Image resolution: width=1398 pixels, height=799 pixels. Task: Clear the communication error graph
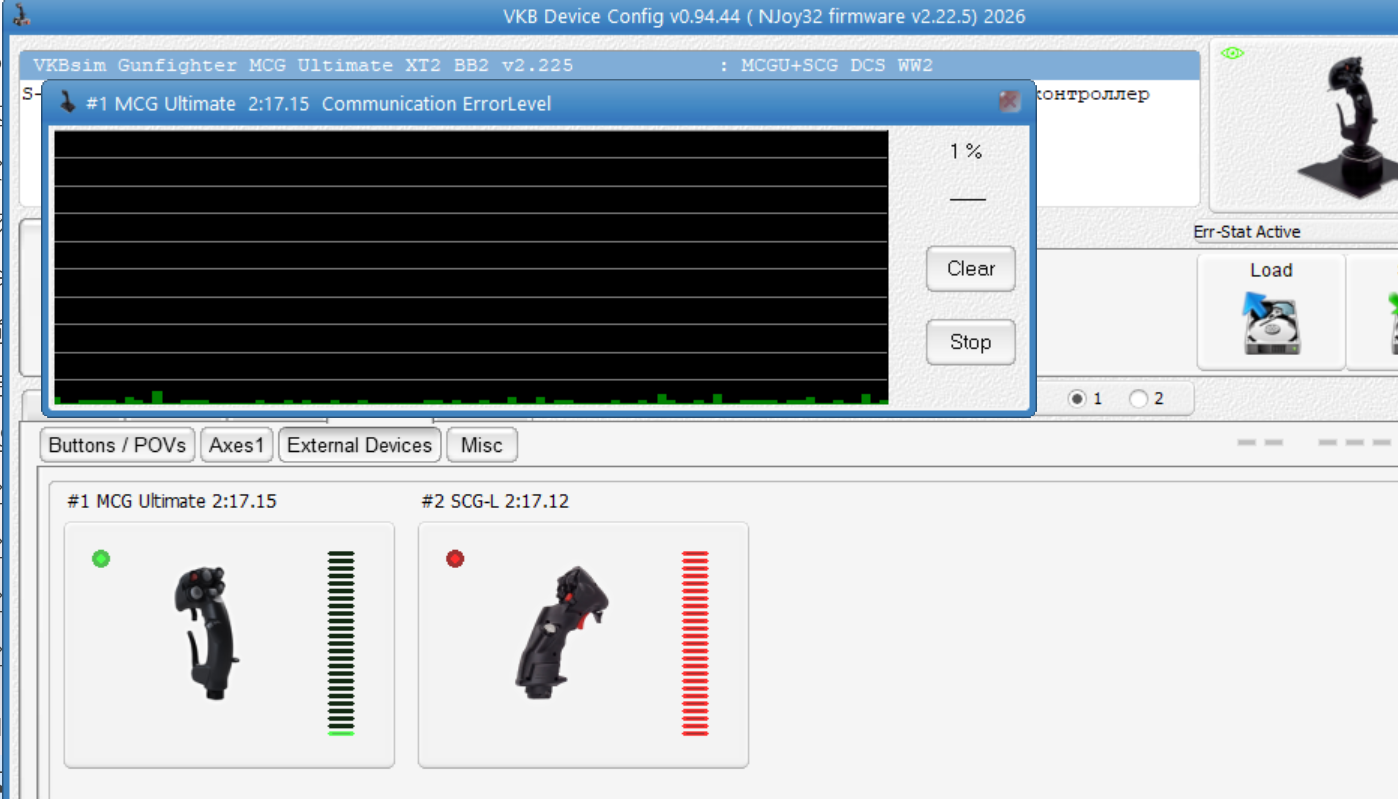click(971, 269)
